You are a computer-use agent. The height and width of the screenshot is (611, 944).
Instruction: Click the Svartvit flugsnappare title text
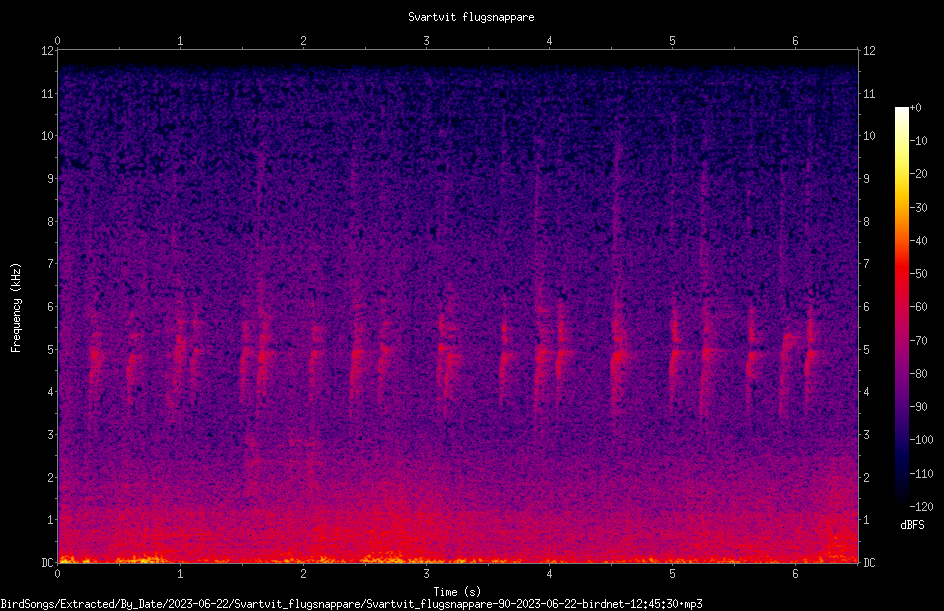pos(471,17)
